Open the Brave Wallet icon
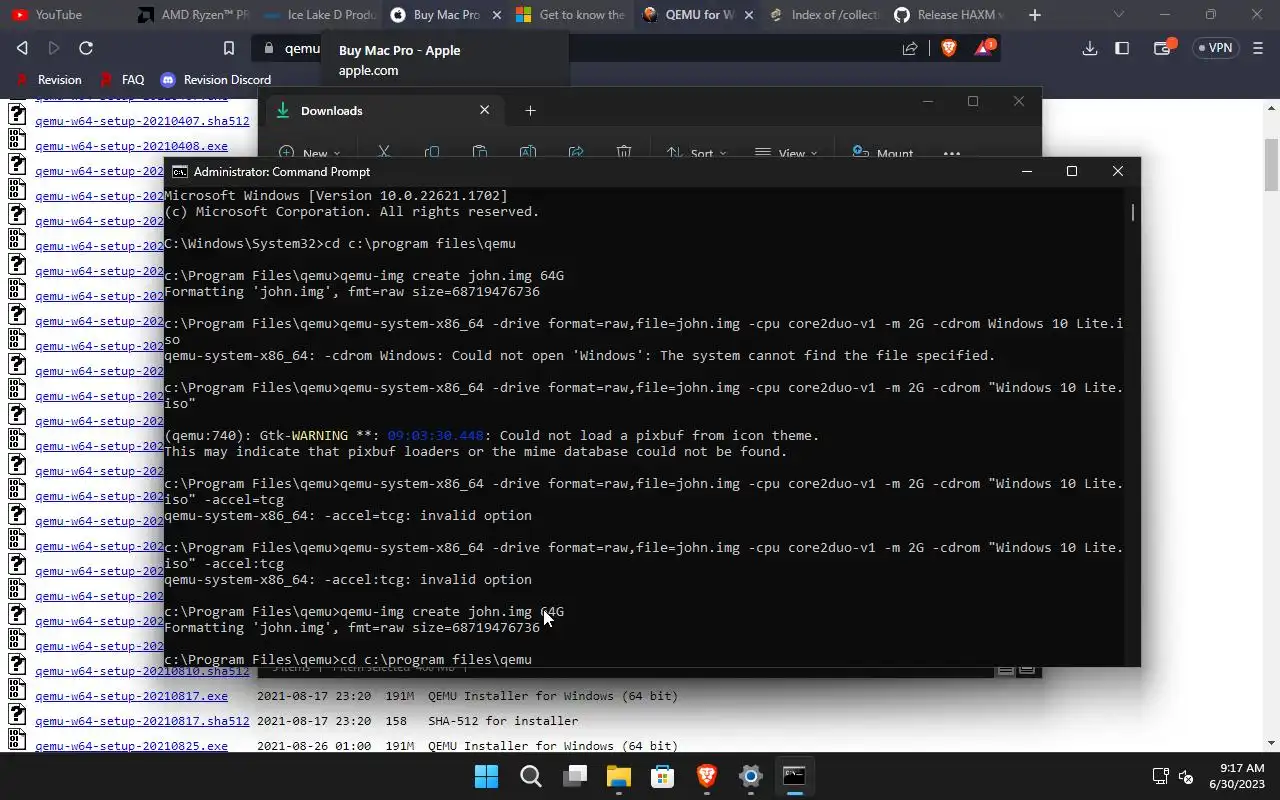 1163,48
